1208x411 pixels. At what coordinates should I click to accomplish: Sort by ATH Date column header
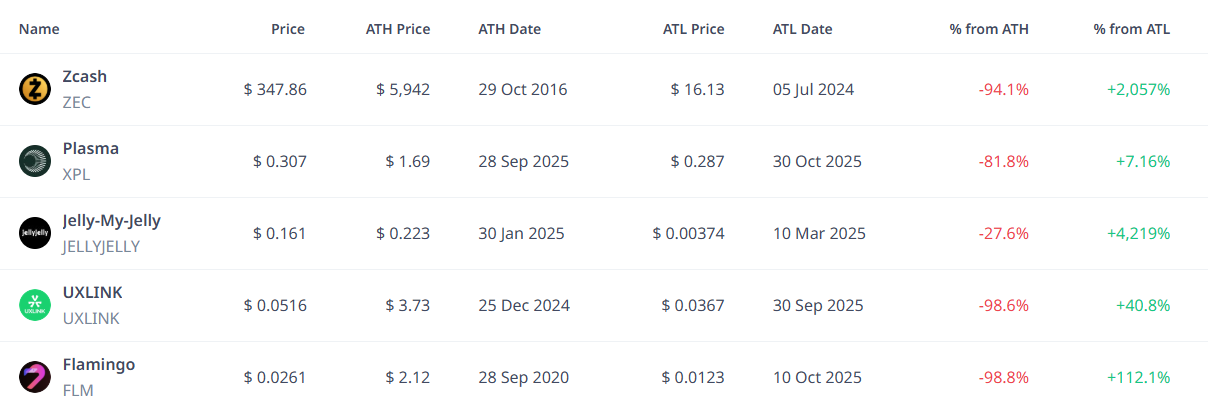pyautogui.click(x=509, y=29)
